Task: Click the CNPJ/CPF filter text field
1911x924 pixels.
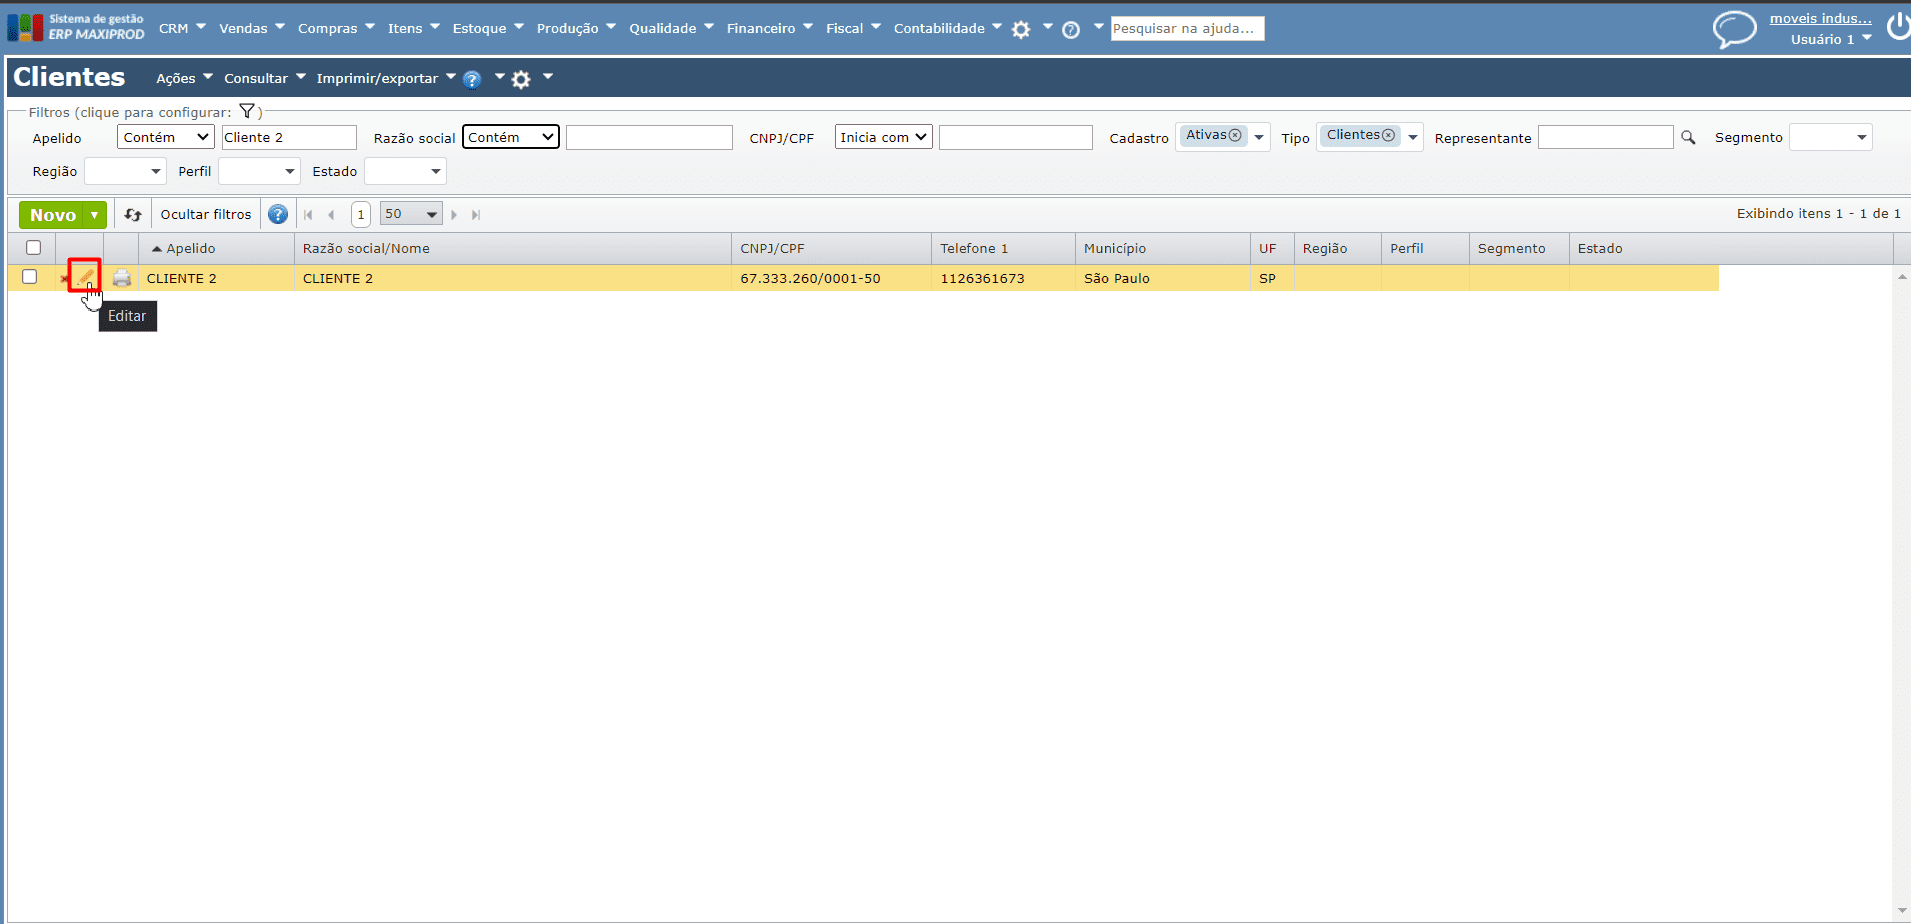Action: click(x=1015, y=137)
